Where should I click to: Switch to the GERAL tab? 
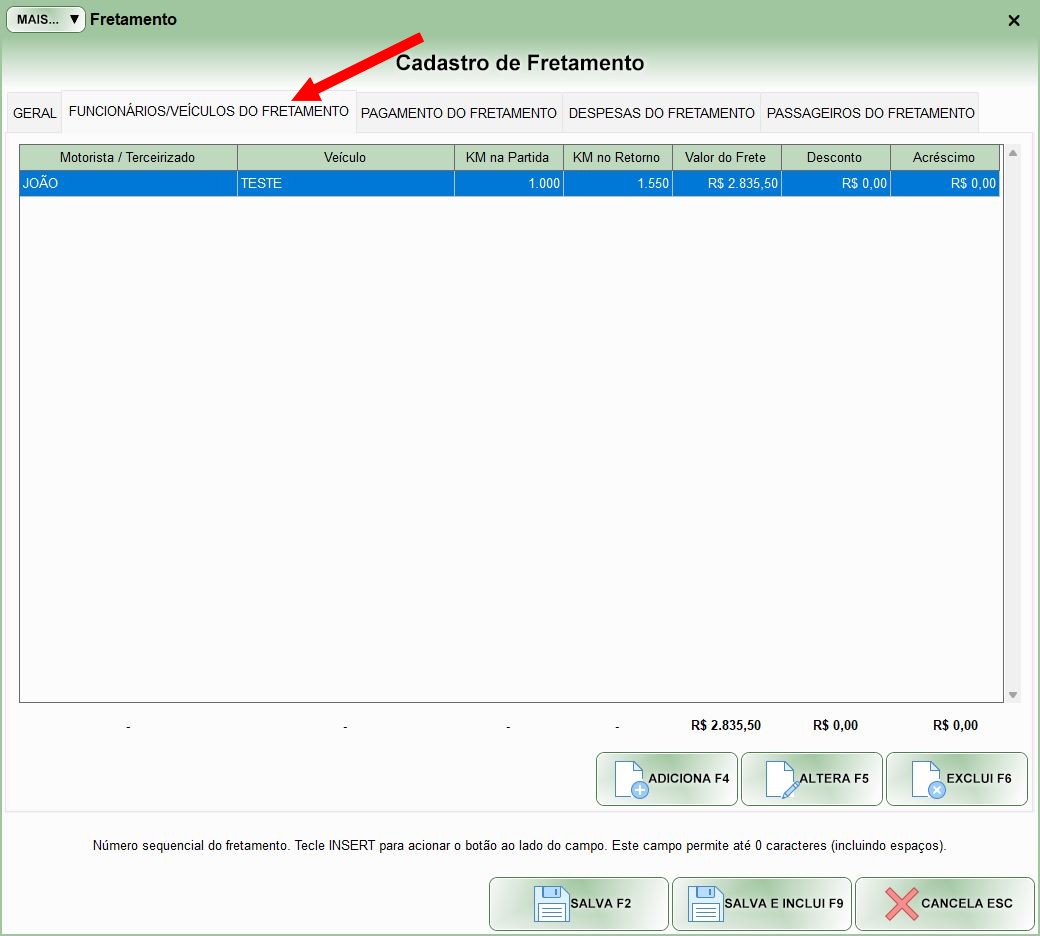[x=34, y=113]
